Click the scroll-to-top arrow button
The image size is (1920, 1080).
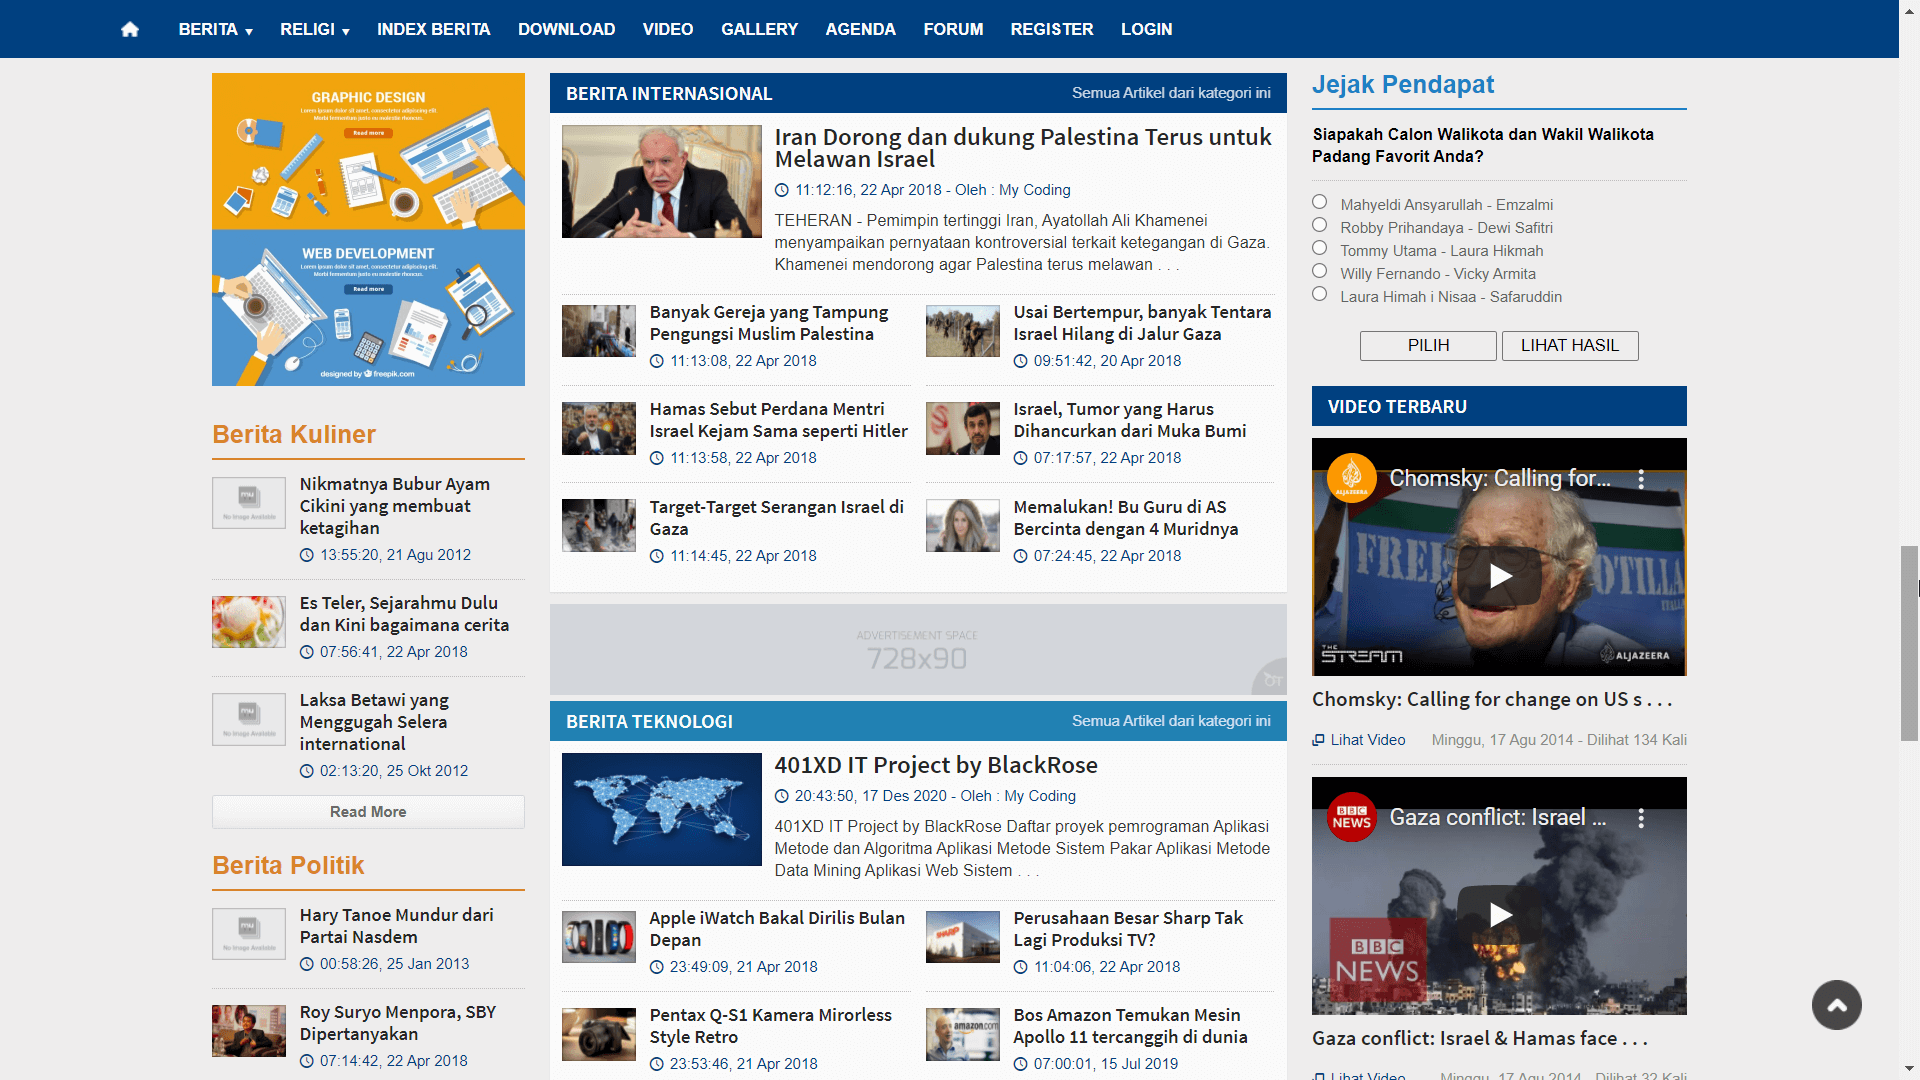(1837, 1005)
